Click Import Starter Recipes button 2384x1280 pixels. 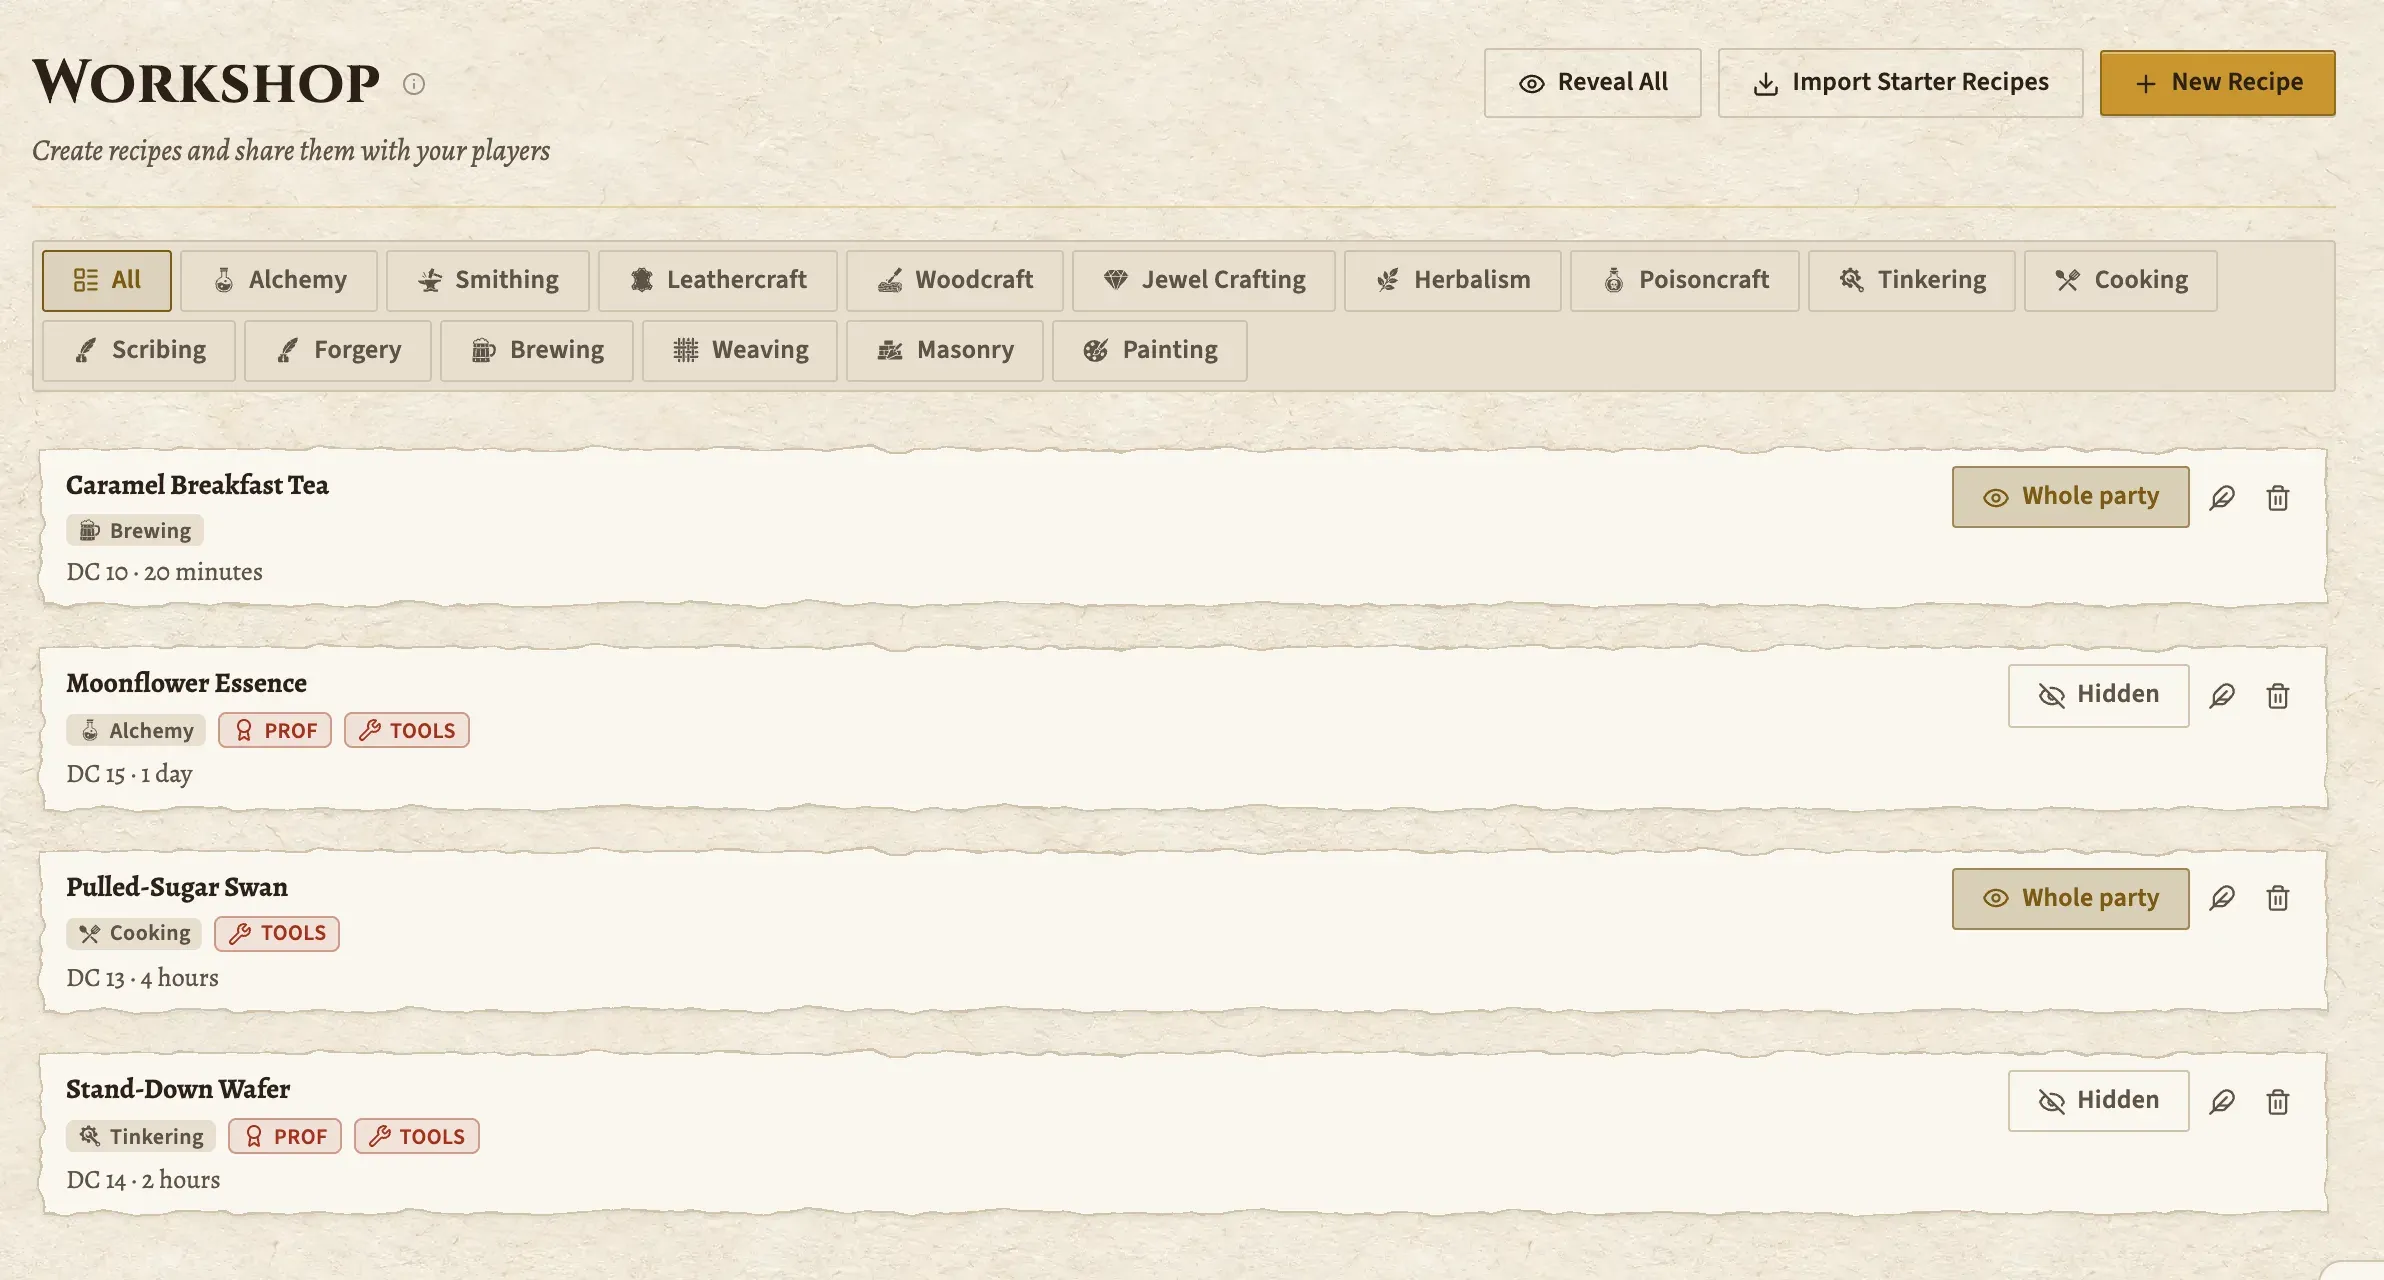click(1900, 83)
